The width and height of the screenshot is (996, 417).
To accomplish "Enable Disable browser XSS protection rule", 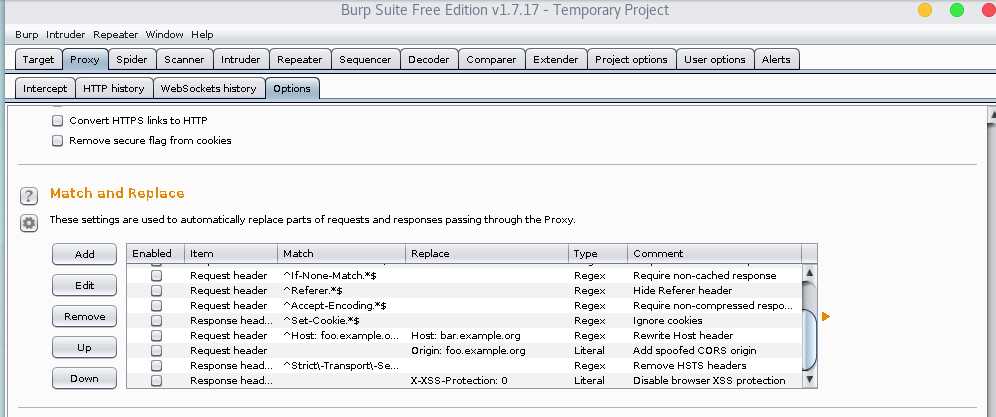I will [x=156, y=380].
